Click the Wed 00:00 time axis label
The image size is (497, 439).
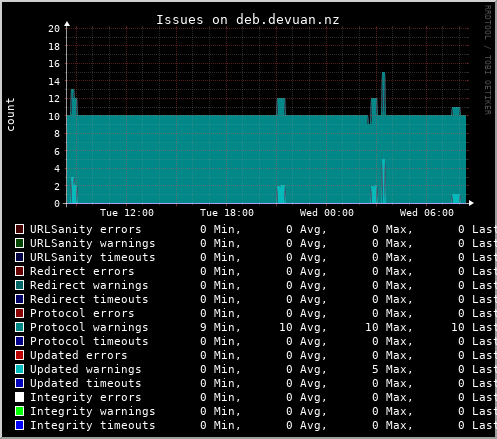327,213
